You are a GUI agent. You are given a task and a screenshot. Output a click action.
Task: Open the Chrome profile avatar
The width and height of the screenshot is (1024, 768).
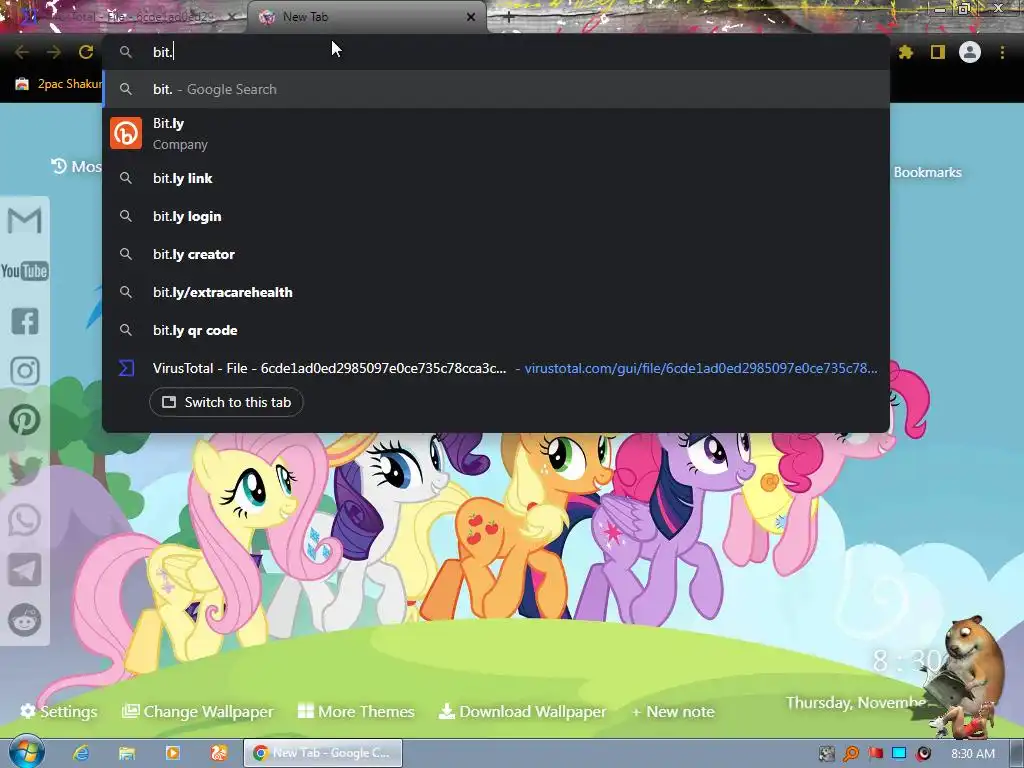click(x=970, y=52)
